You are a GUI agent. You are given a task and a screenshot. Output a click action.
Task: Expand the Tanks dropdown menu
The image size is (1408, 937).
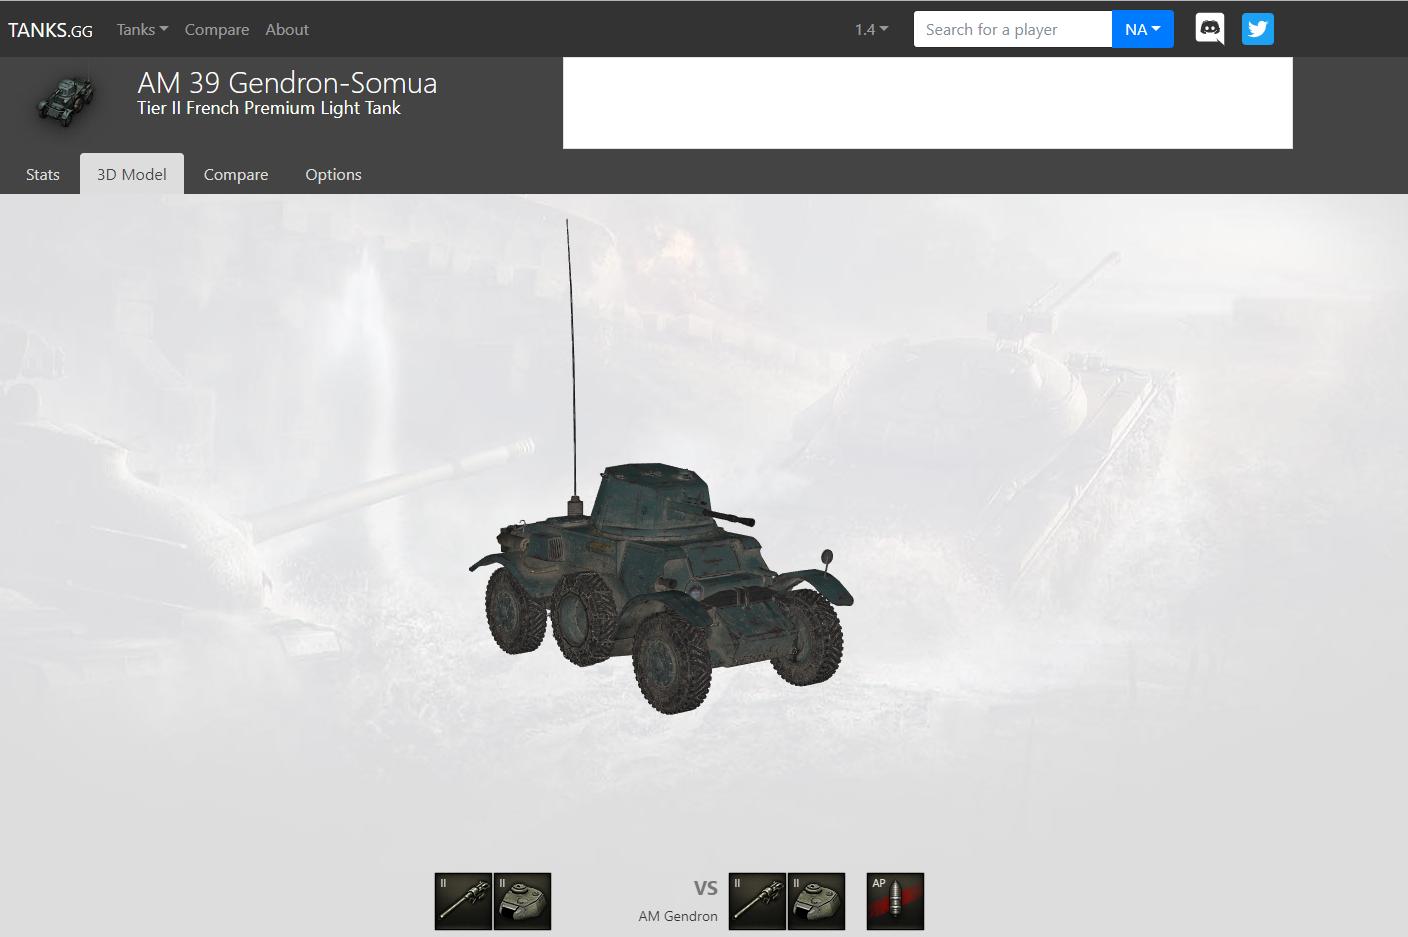142,29
